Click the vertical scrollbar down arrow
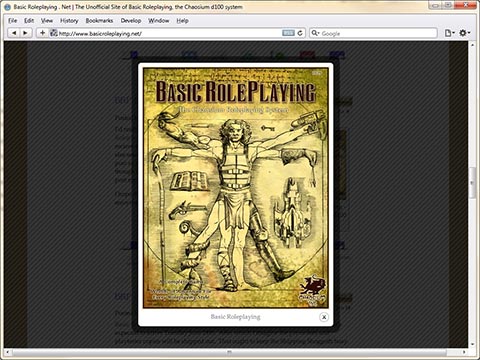480x360 pixels. 472,345
